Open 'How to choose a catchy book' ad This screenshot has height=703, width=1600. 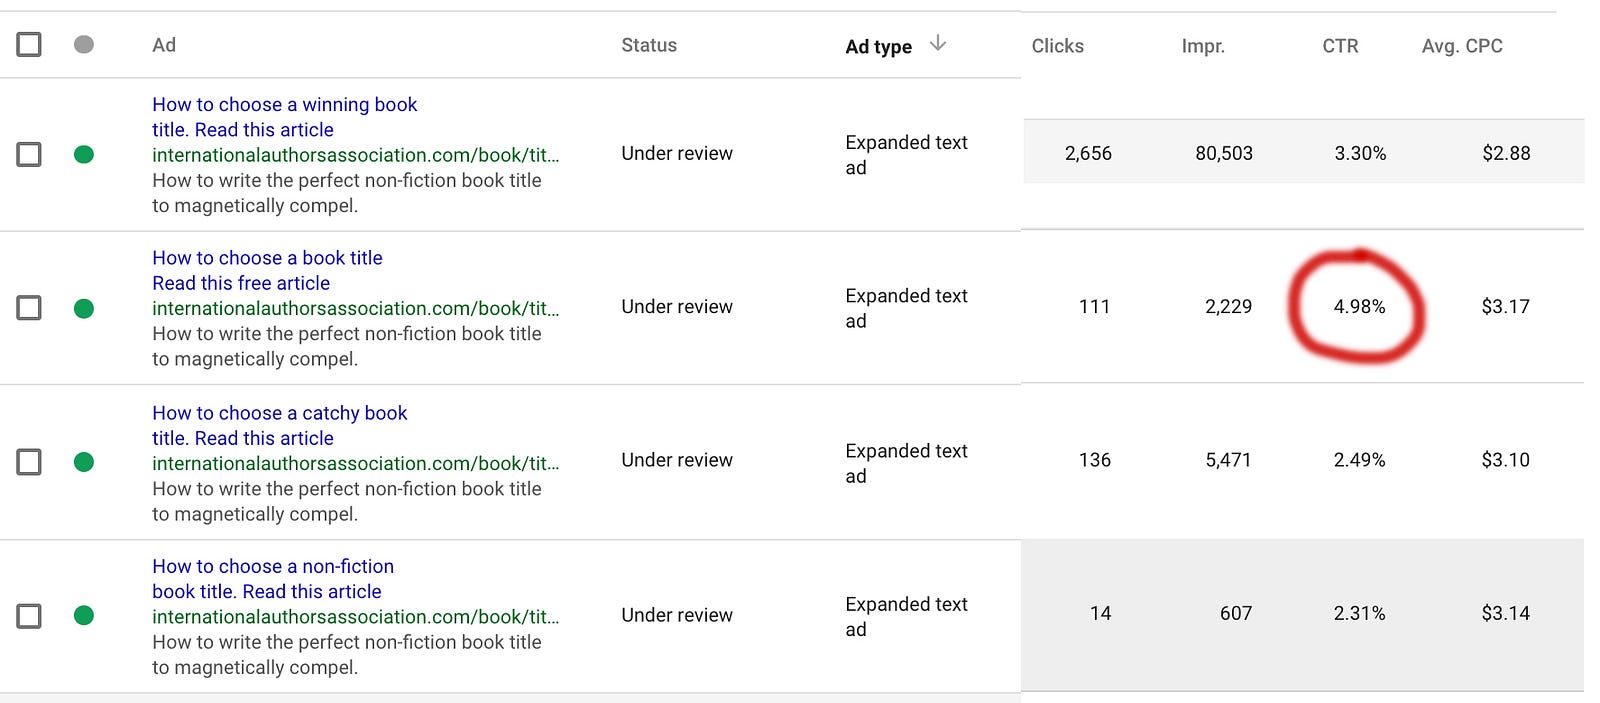[279, 413]
